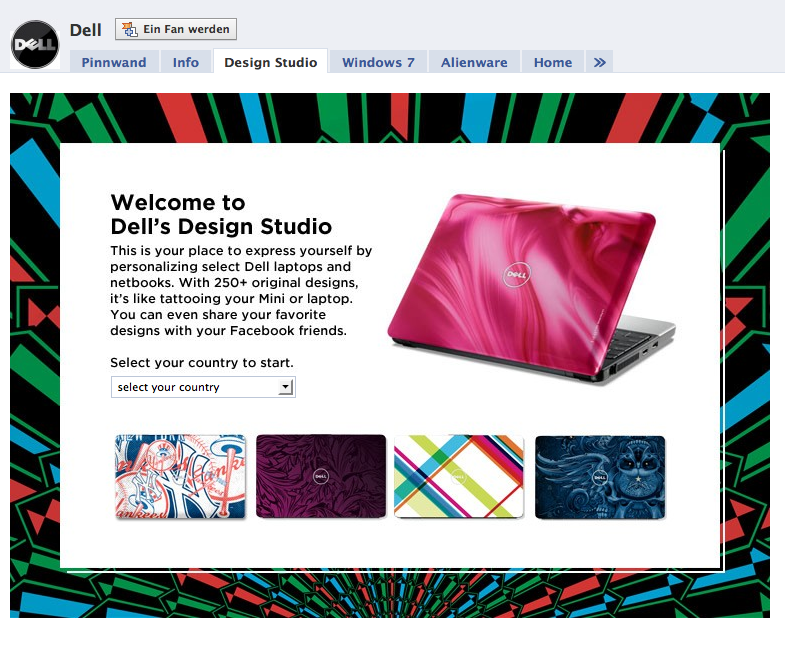Go to the Windows 7 tab
The height and width of the screenshot is (654, 785).
coord(378,62)
